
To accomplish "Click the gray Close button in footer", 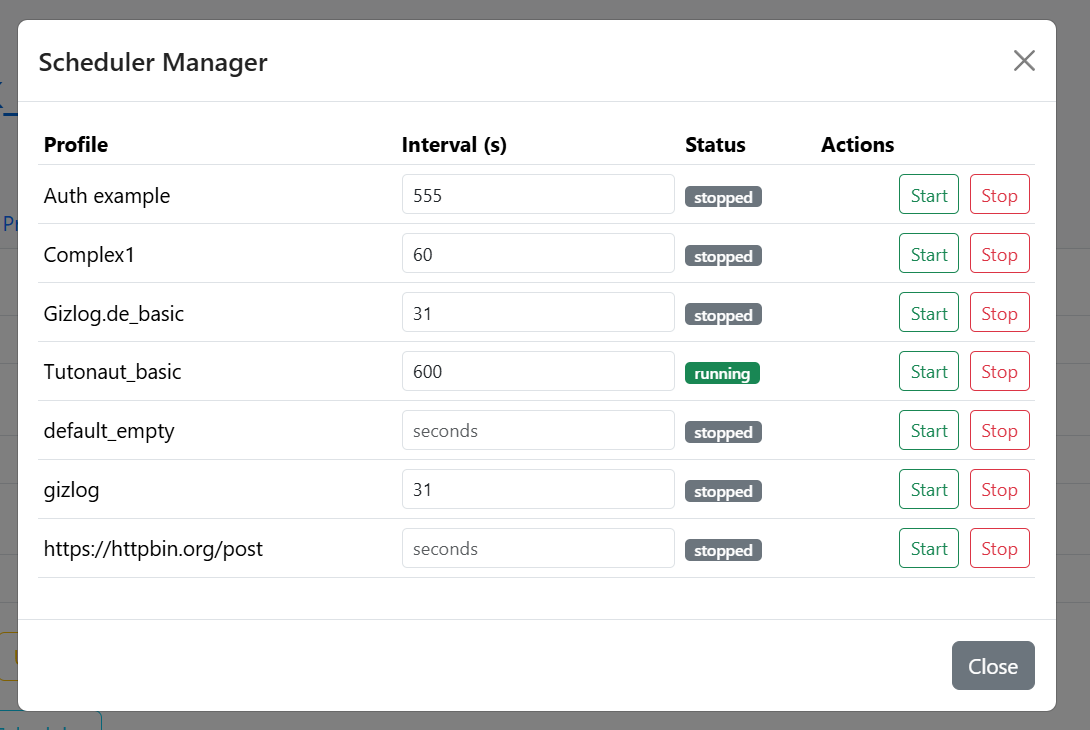I will click(992, 666).
